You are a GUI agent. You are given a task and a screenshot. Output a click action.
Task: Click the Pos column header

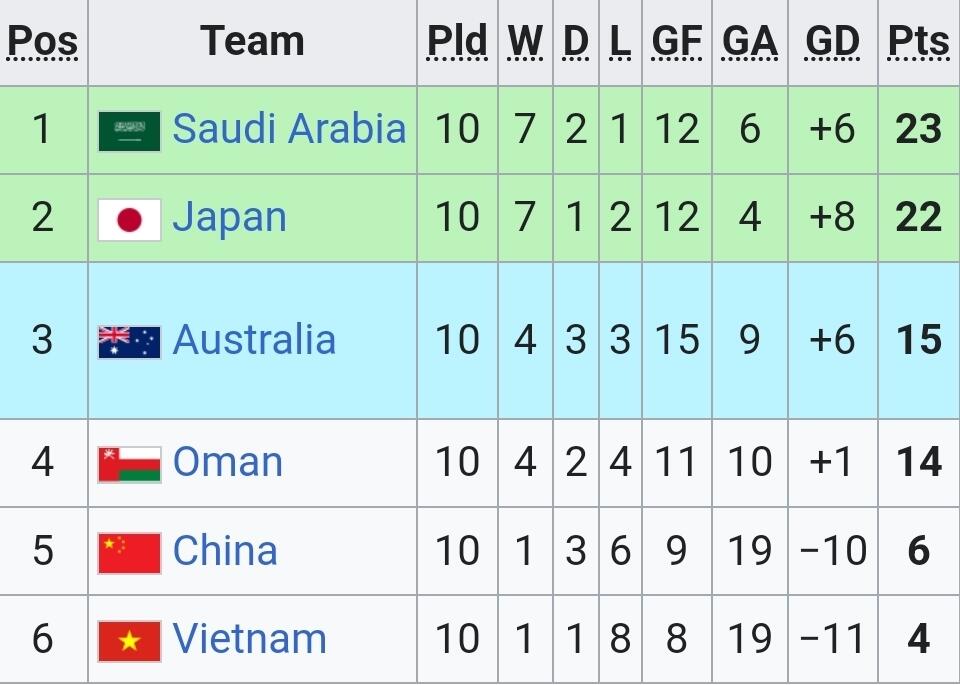[42, 42]
